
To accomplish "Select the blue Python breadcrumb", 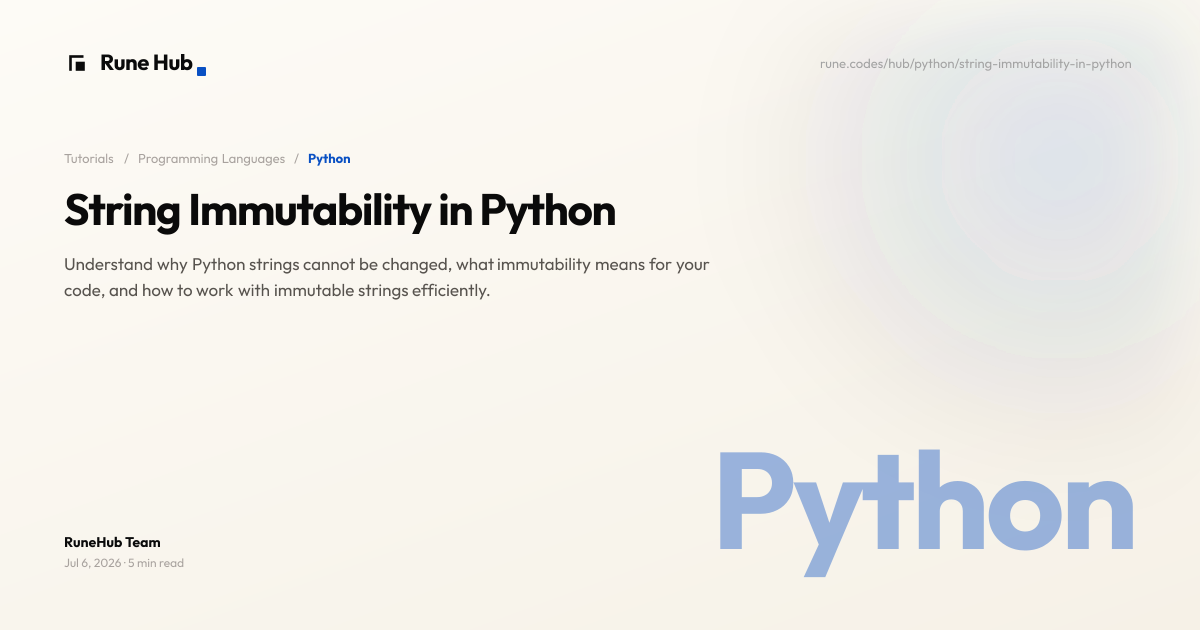I will point(329,159).
